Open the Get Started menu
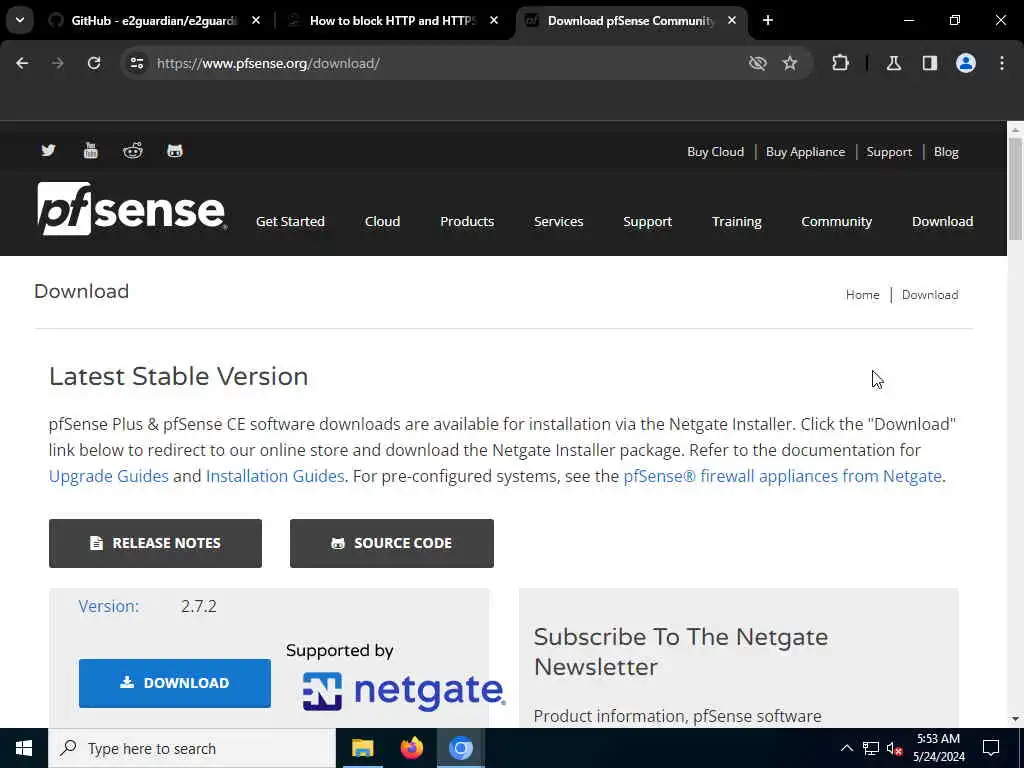1024x768 pixels. pyautogui.click(x=290, y=221)
